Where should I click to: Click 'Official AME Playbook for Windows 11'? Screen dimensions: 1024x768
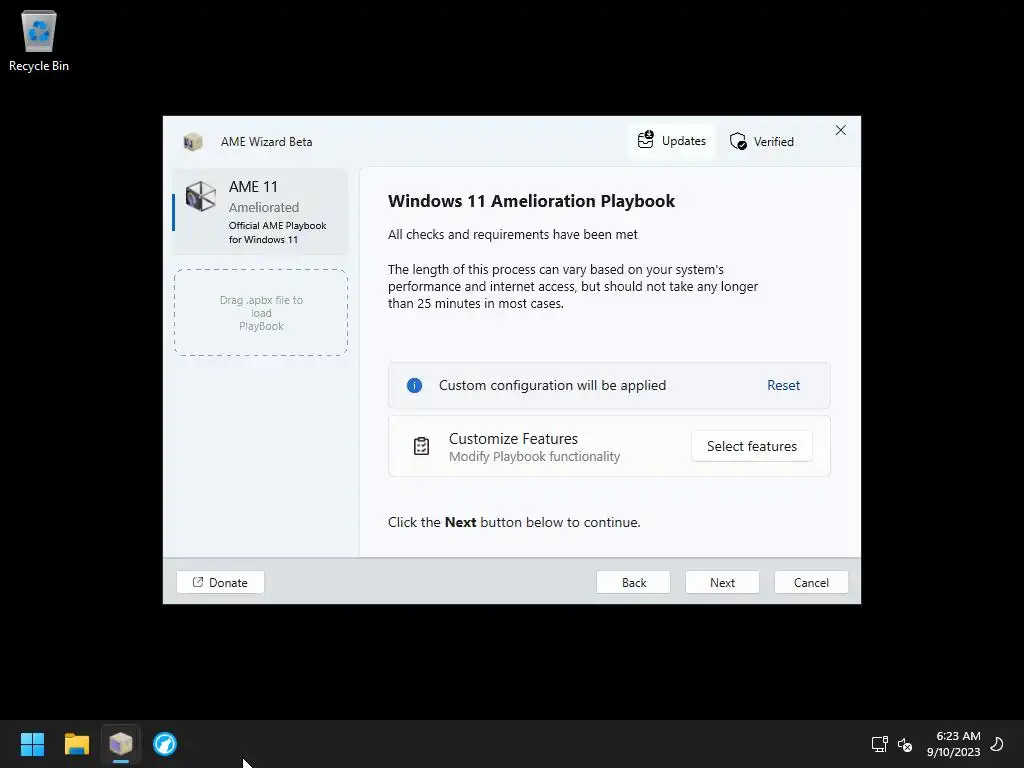278,232
